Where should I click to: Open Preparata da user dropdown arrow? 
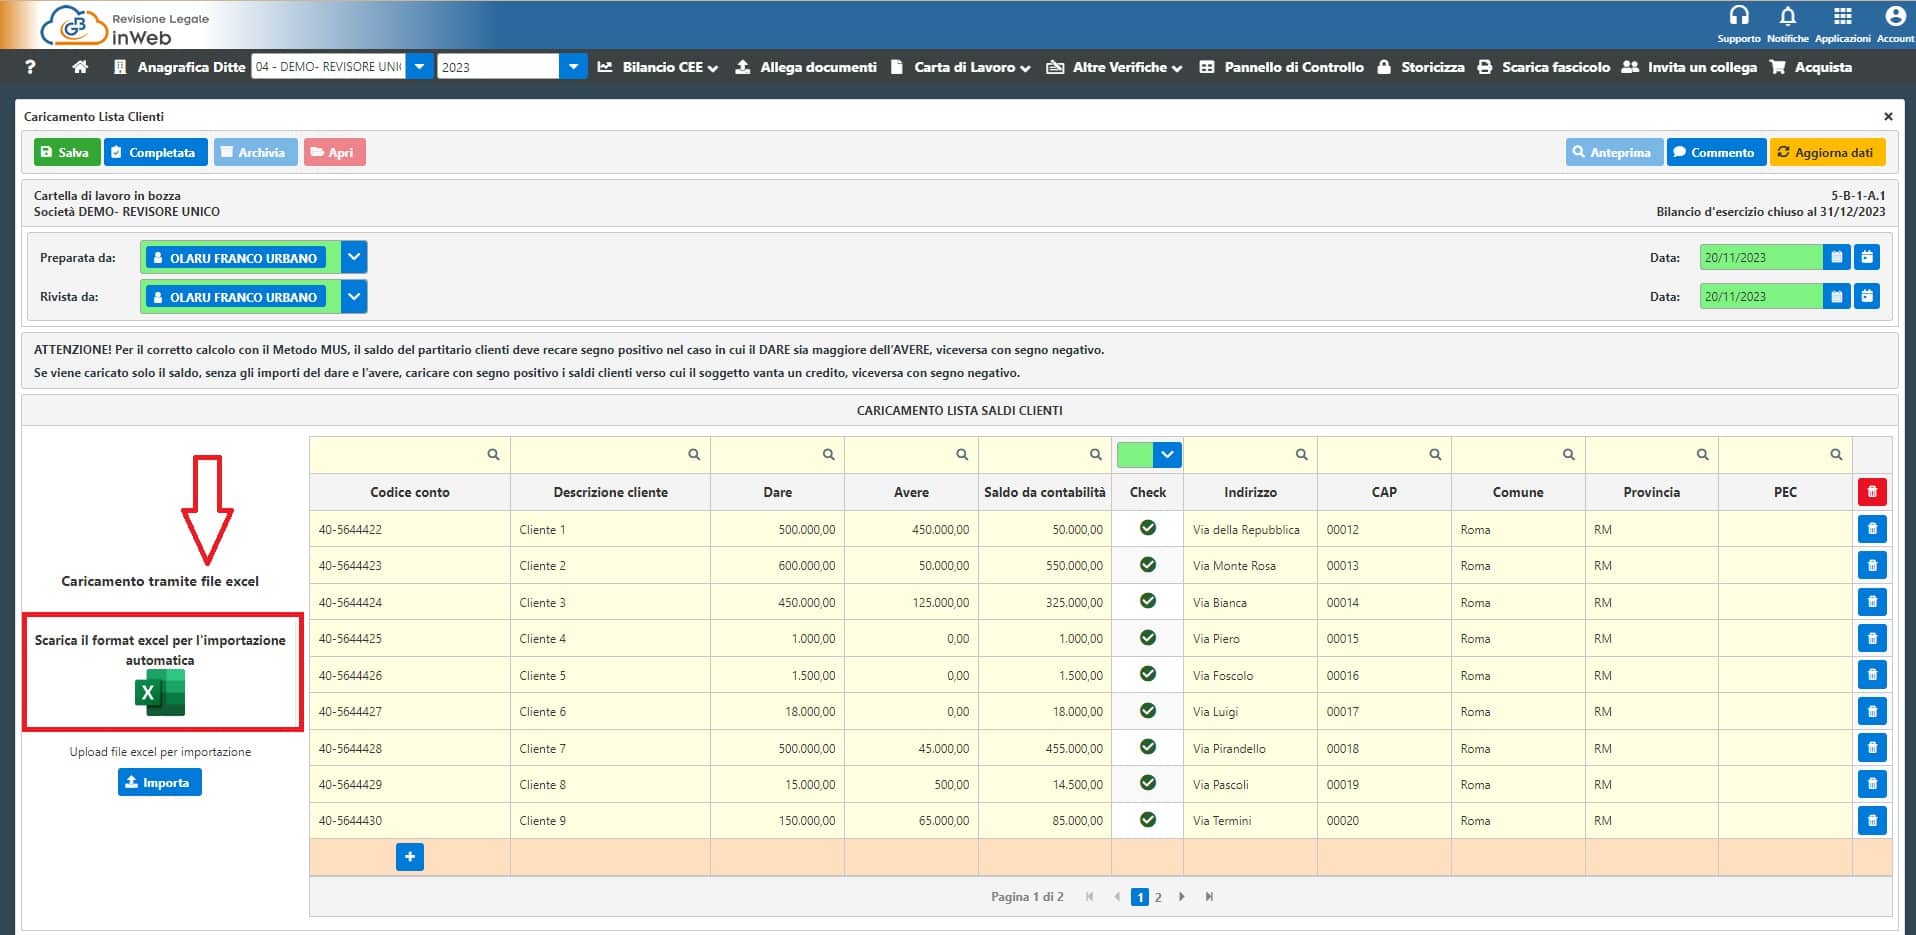[354, 257]
